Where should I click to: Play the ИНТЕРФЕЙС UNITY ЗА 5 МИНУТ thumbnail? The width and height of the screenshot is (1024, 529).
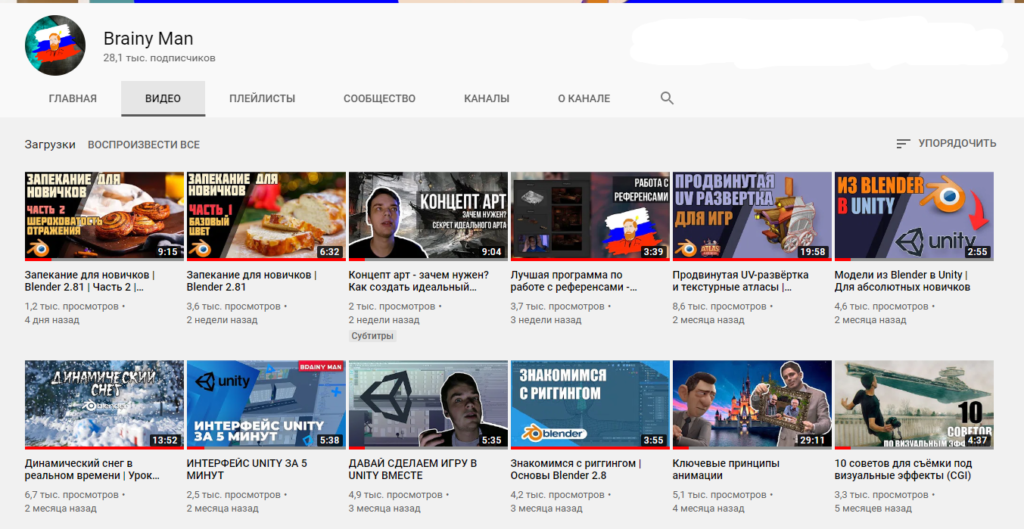[x=266, y=404]
